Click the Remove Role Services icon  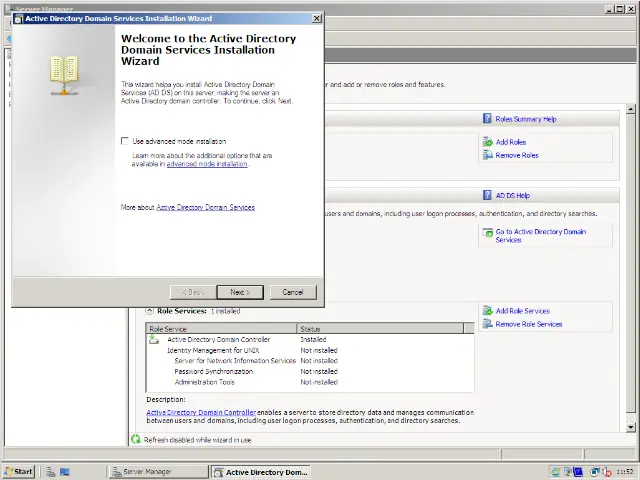pos(487,324)
